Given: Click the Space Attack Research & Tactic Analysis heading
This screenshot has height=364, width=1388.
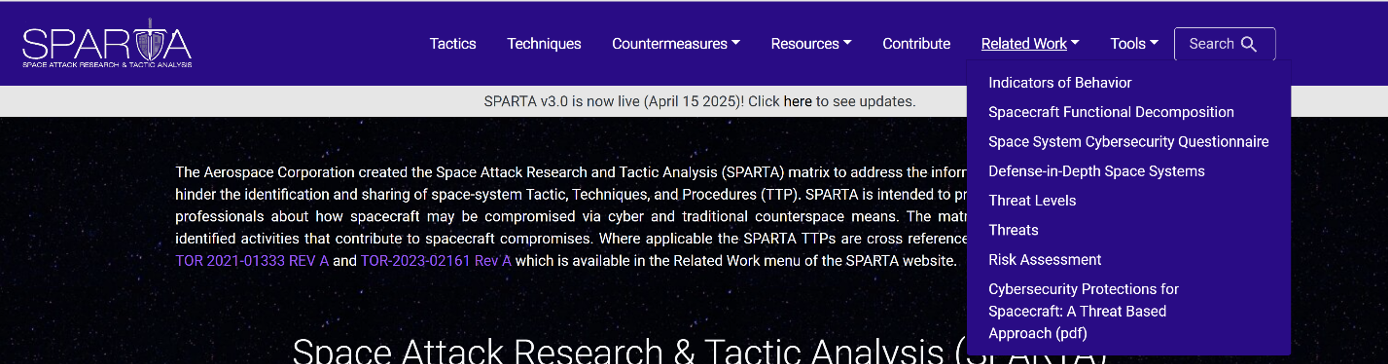Looking at the screenshot, I should [700, 350].
